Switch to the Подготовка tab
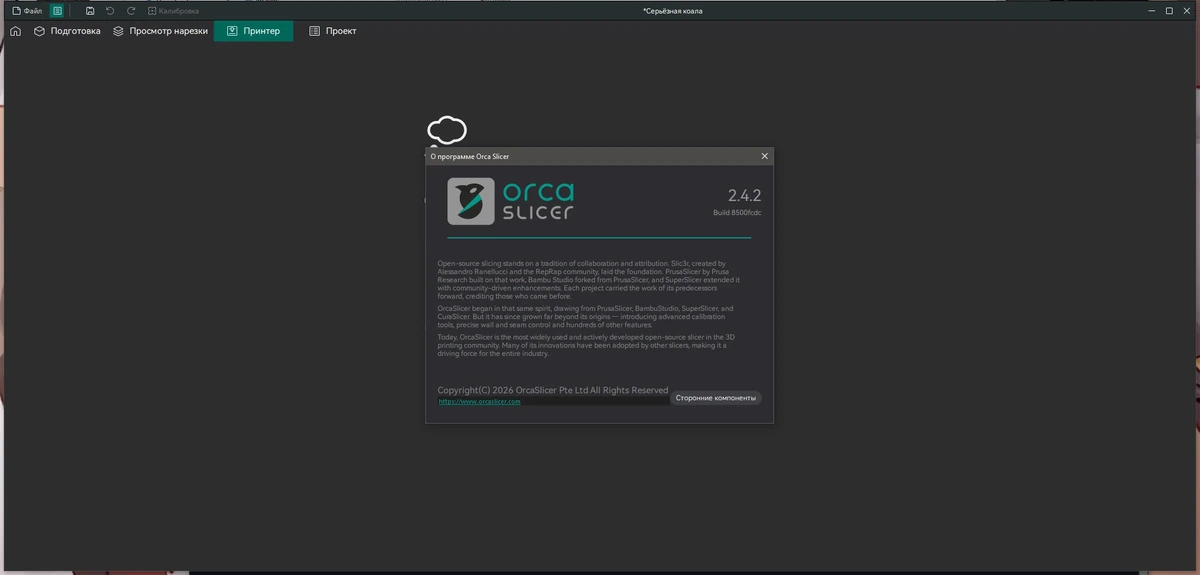The width and height of the screenshot is (1200, 575). point(67,31)
